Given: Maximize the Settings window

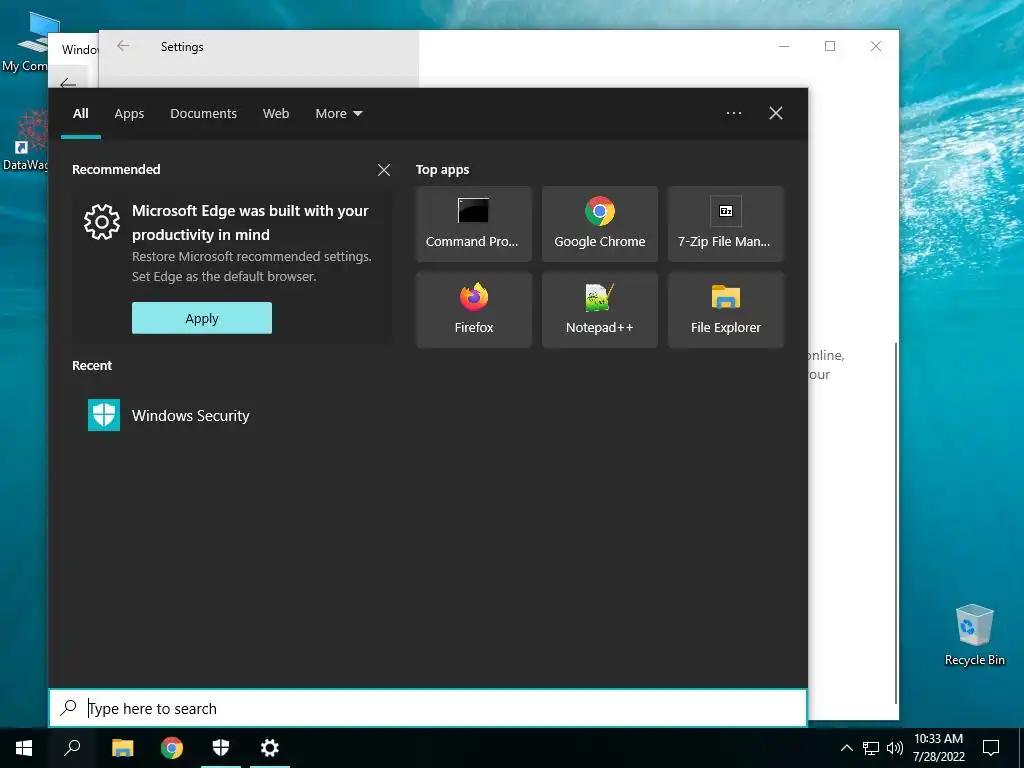Looking at the screenshot, I should [x=830, y=46].
